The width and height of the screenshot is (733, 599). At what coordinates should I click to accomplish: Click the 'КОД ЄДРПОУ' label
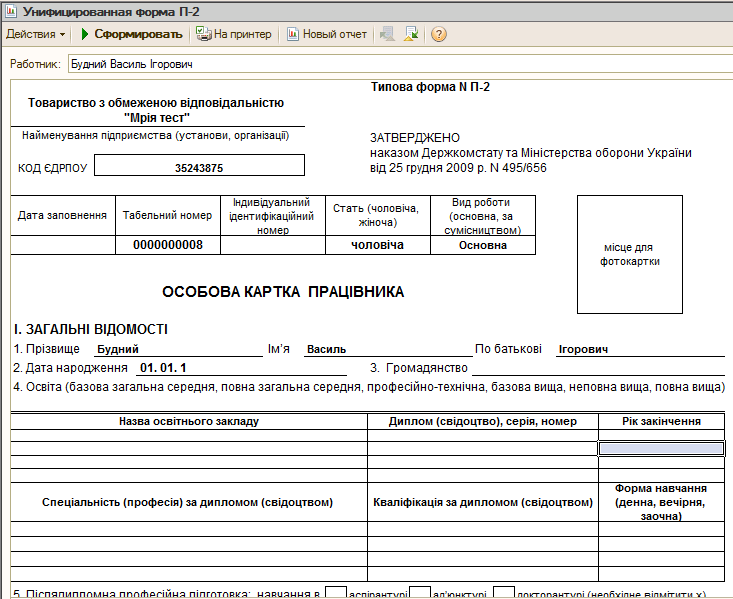pyautogui.click(x=53, y=168)
